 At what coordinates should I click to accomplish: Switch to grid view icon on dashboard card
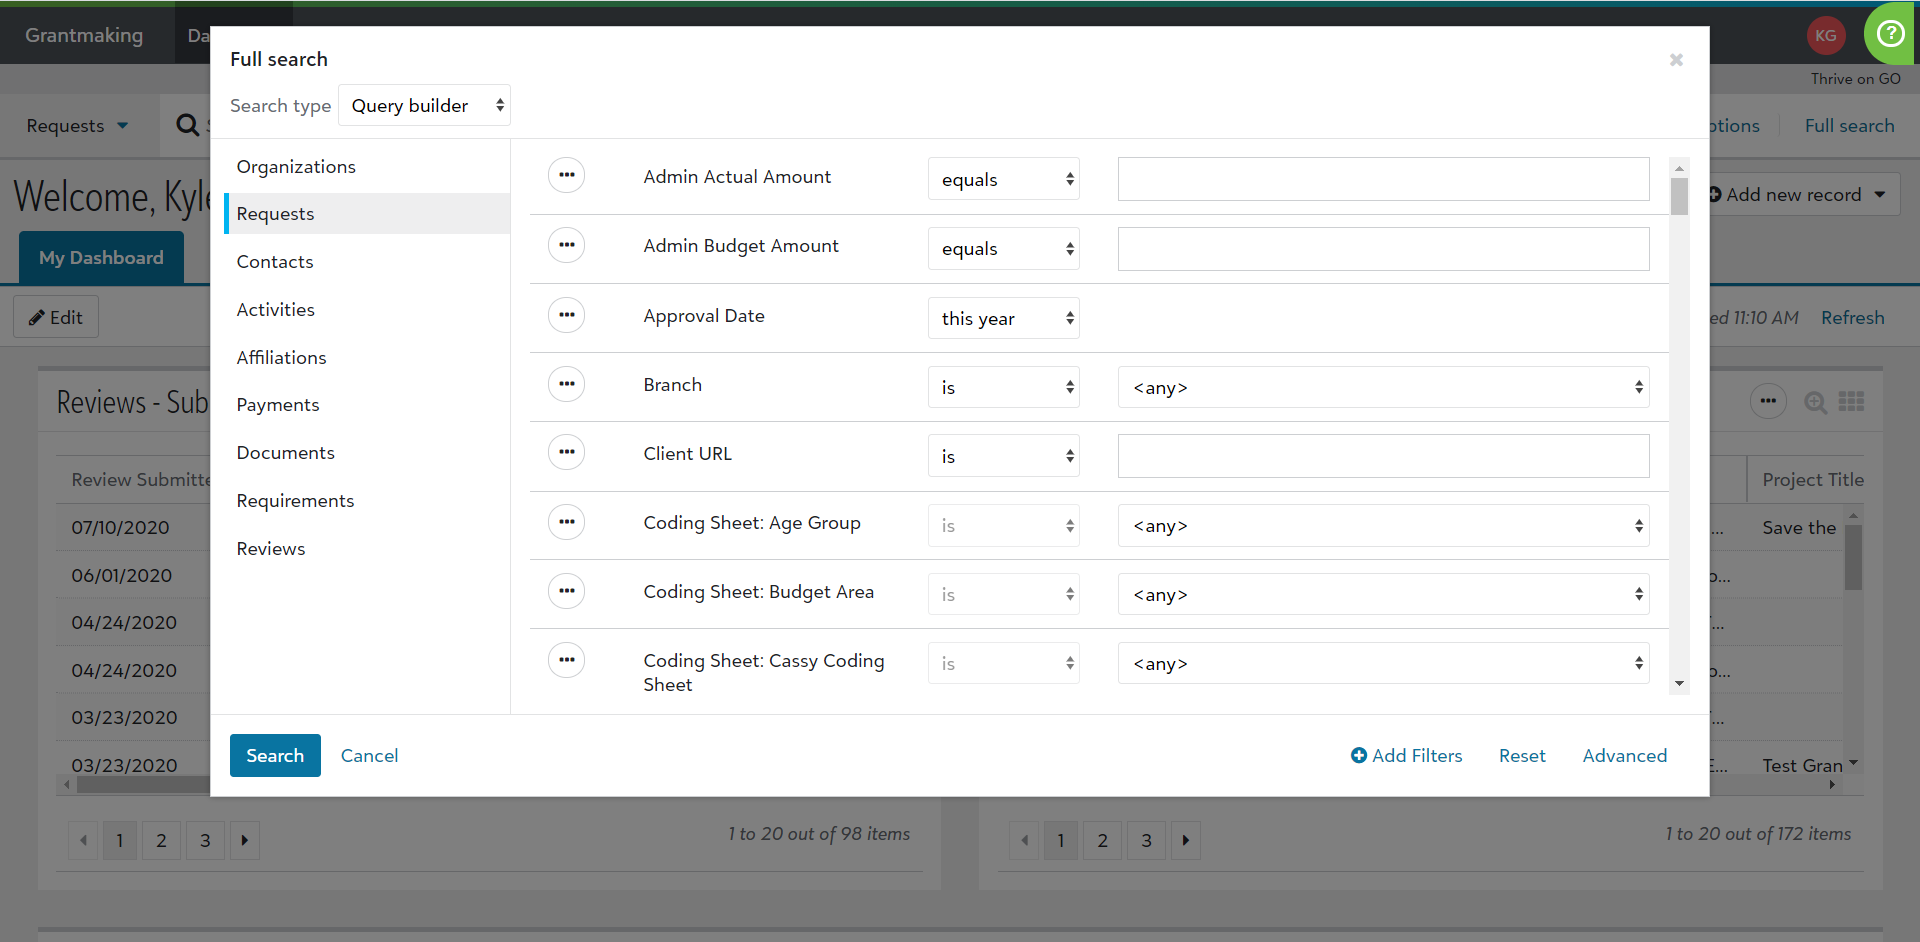1851,401
